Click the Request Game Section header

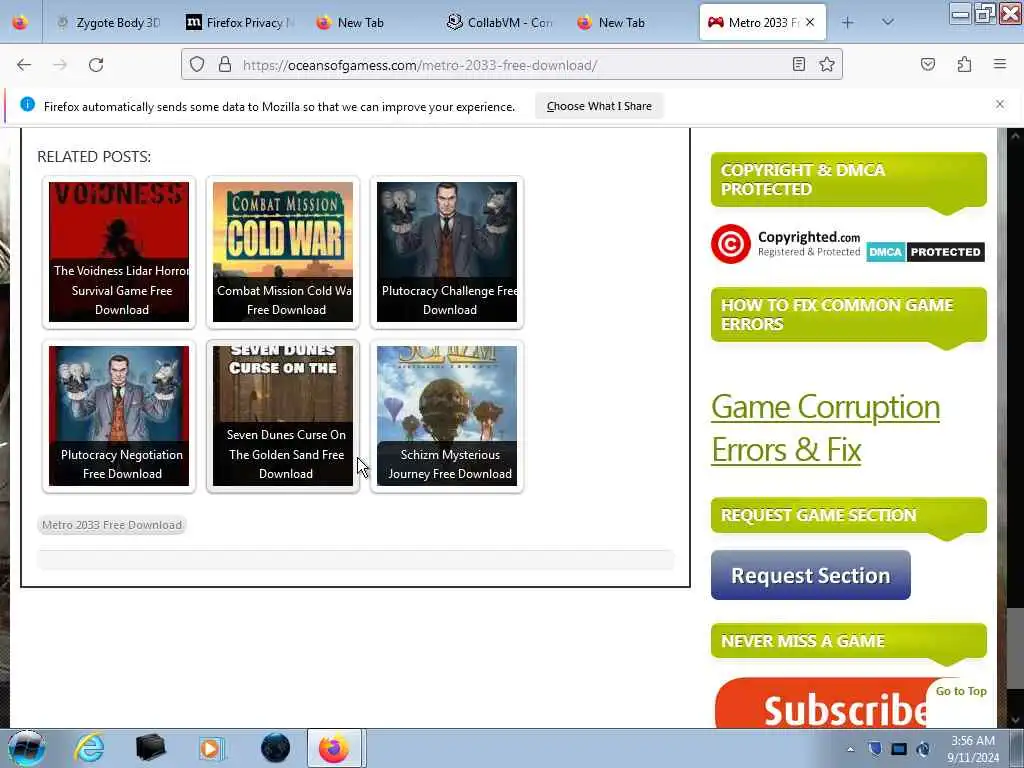pyautogui.click(x=848, y=515)
